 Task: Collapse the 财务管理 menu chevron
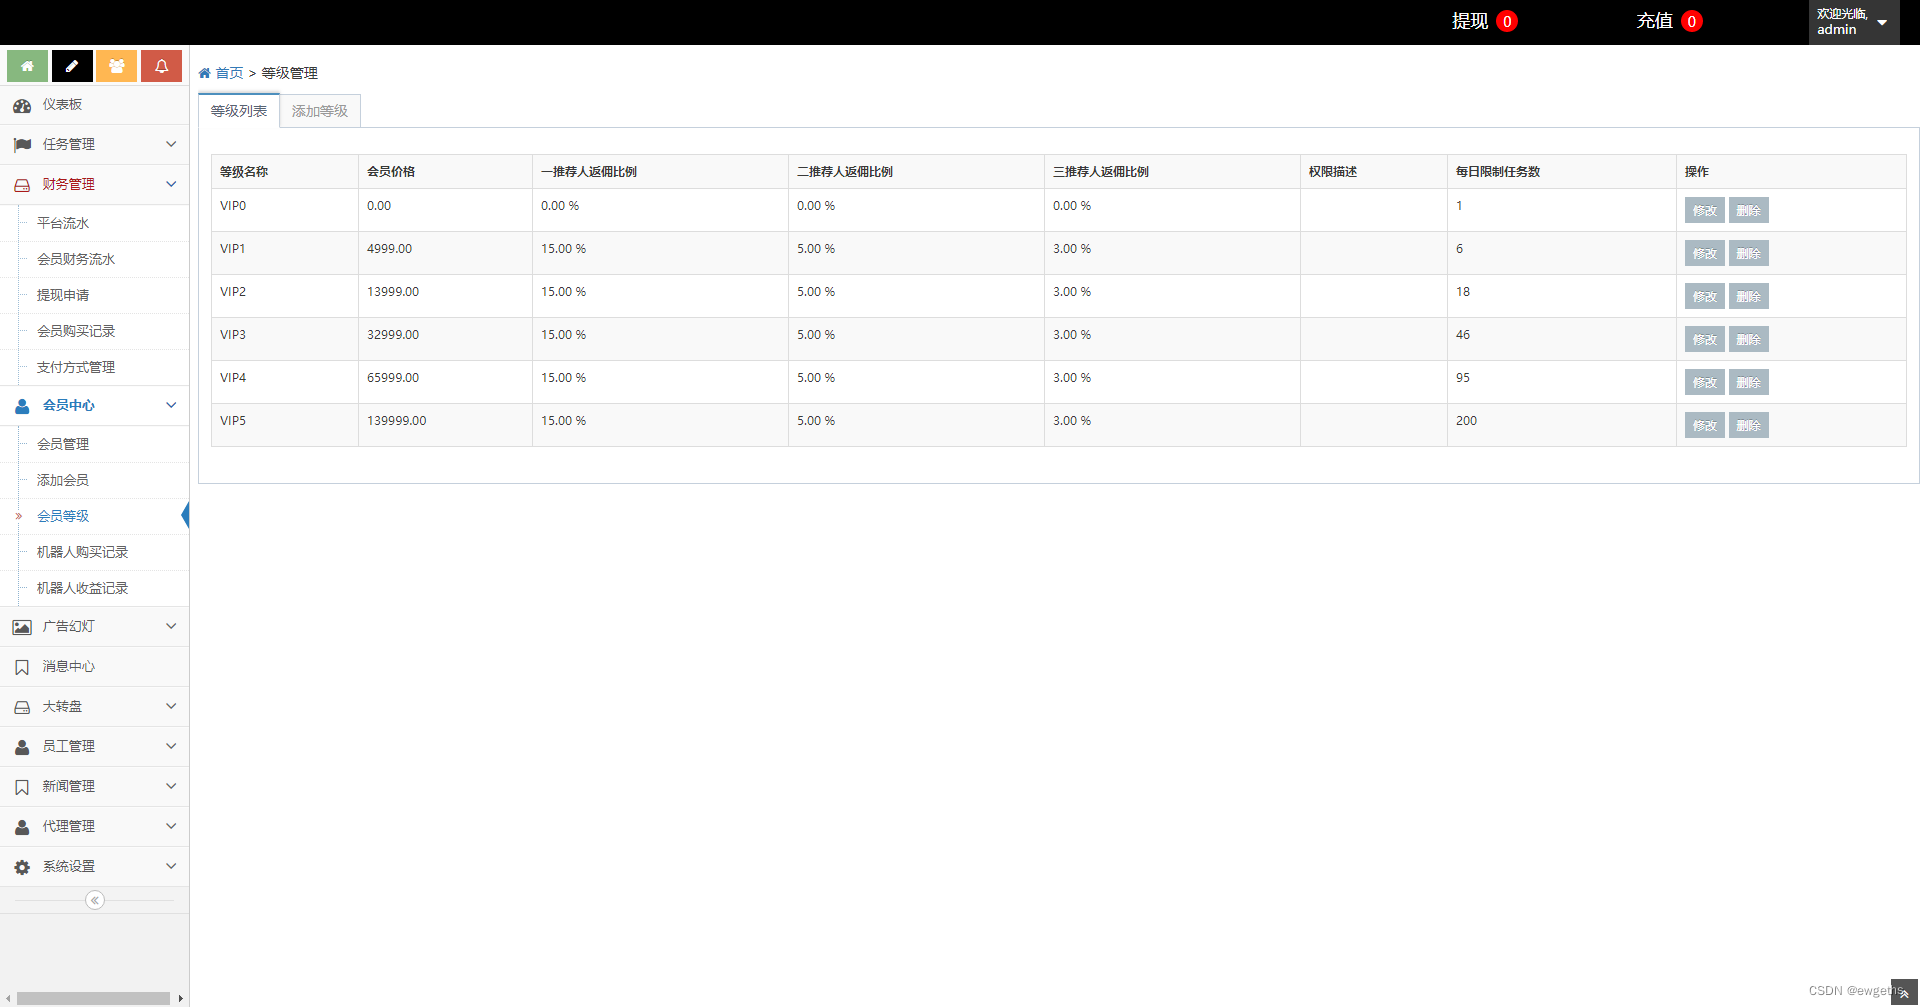point(171,184)
